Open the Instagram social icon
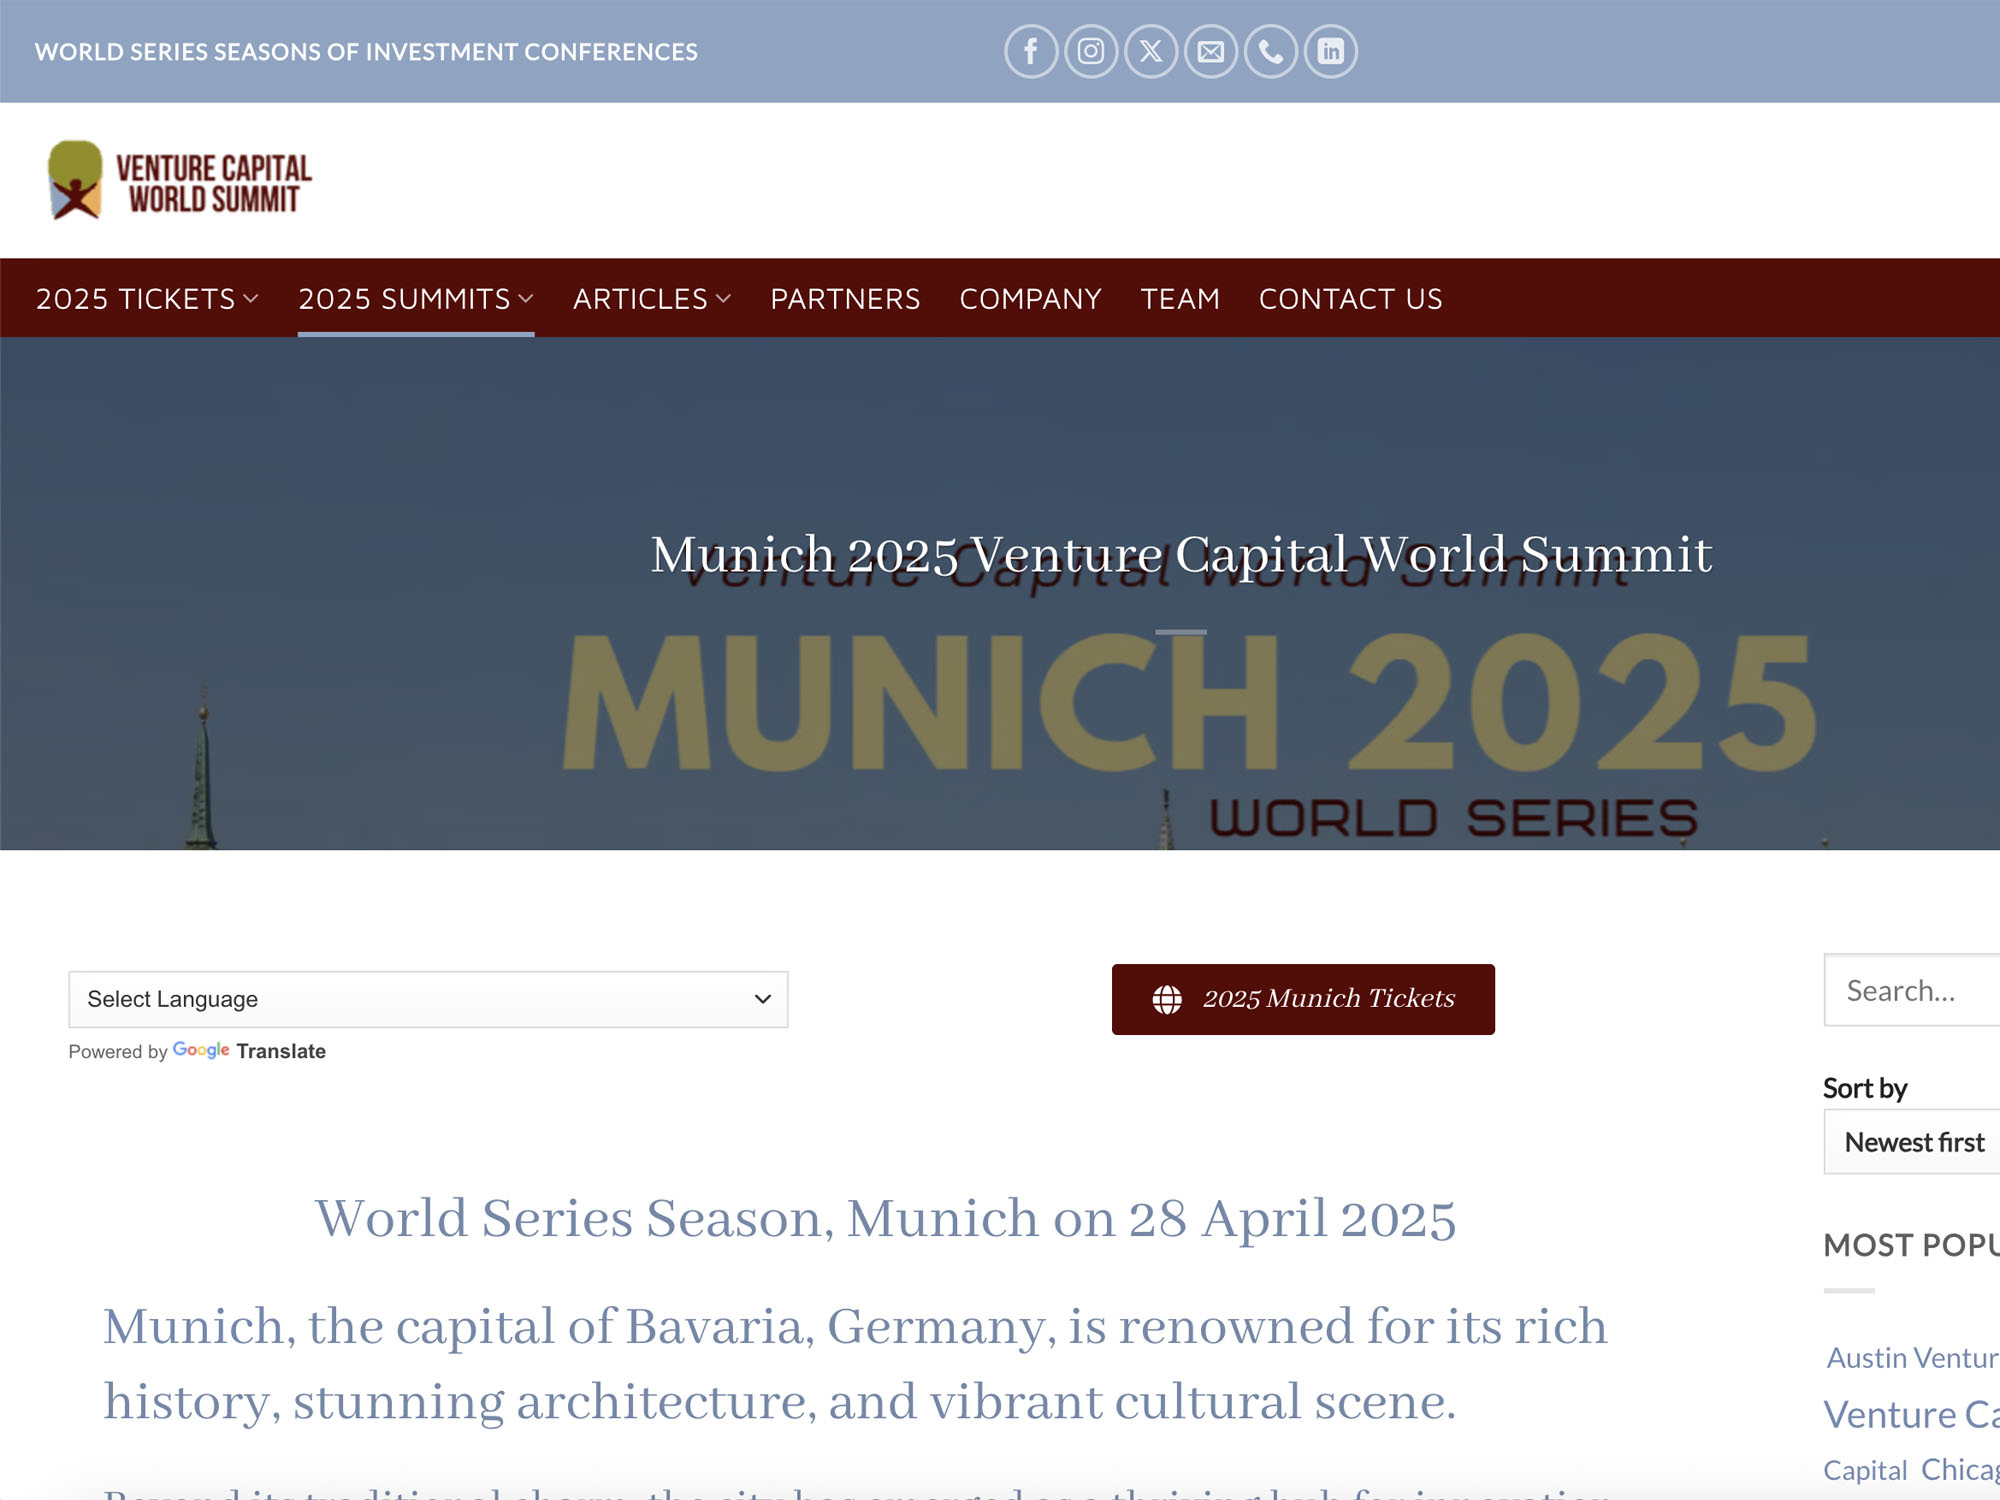The width and height of the screenshot is (2000, 1500). pos(1091,51)
